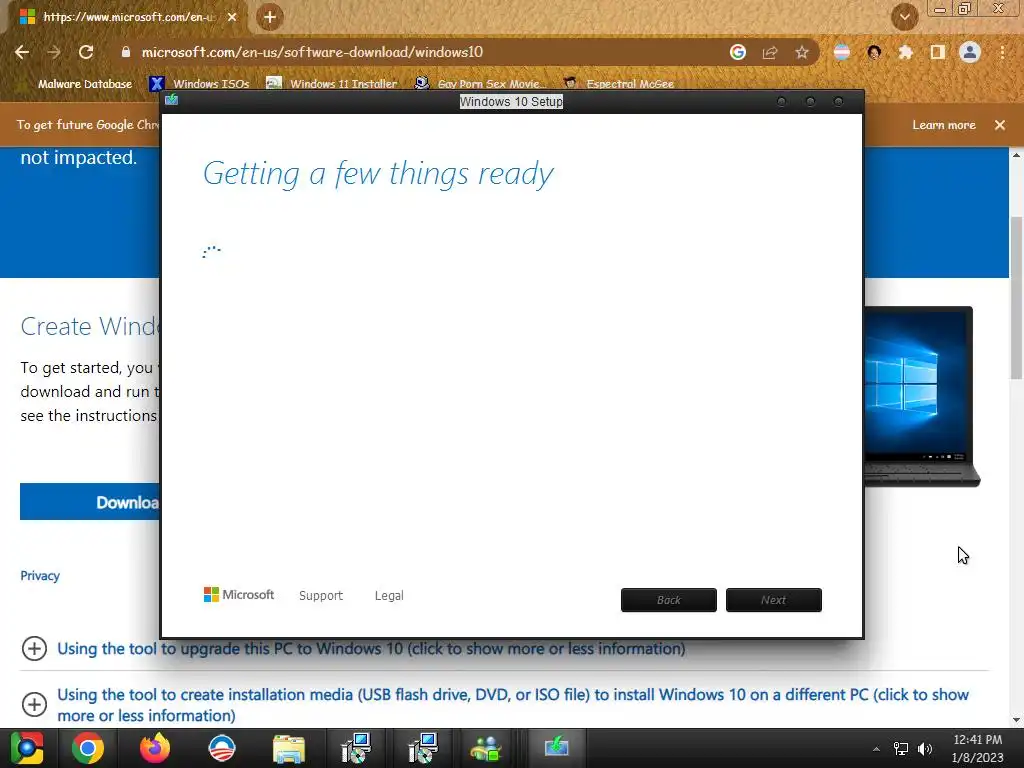Image resolution: width=1024 pixels, height=768 pixels.
Task: Open the Legal link in Setup
Action: tap(389, 596)
